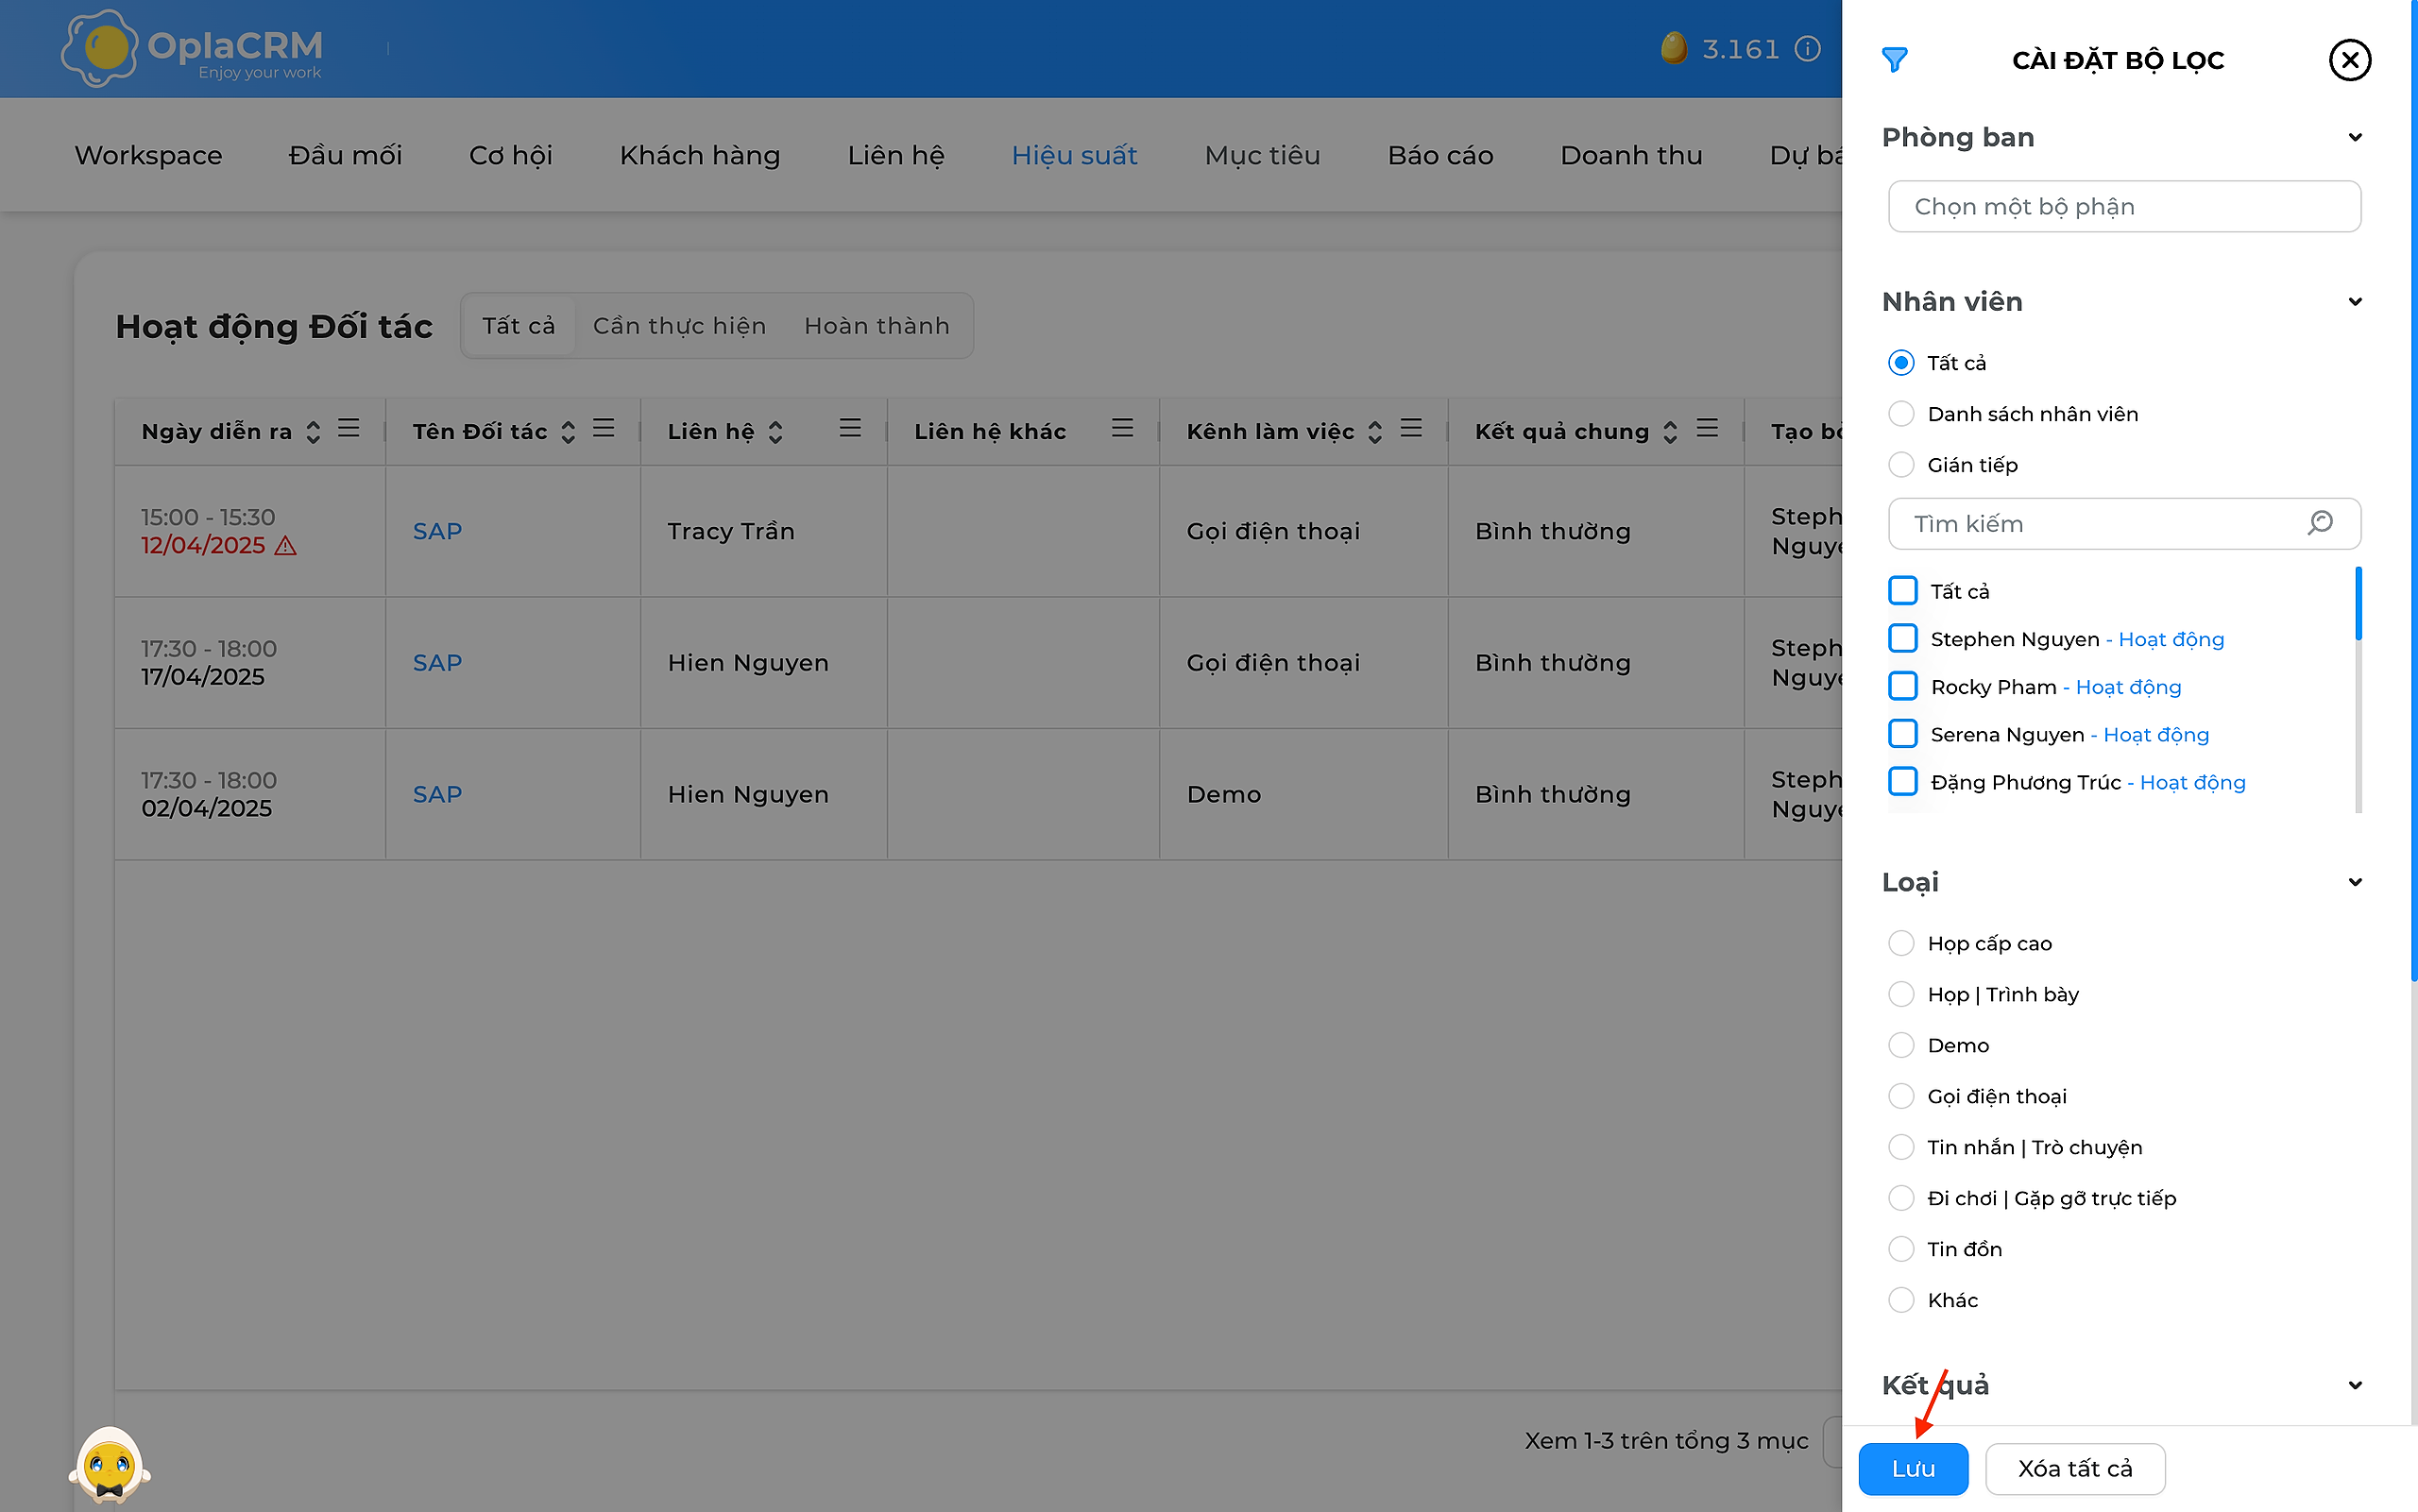Viewport: 2418px width, 1512px height.
Task: Open Mục tiêu menu item
Action: click(x=1262, y=155)
